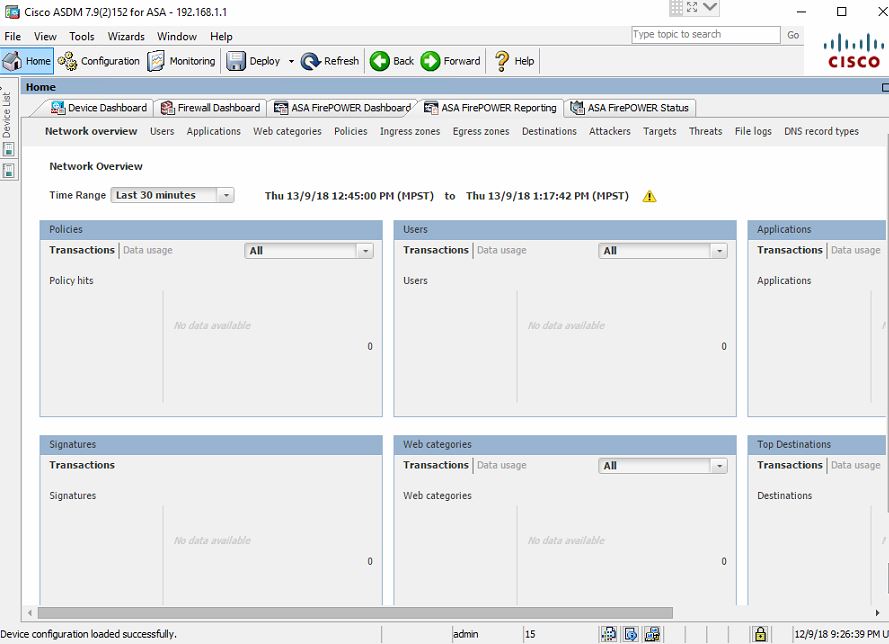Viewport: 889px width, 644px height.
Task: Open the Tools menu
Action: [x=82, y=36]
